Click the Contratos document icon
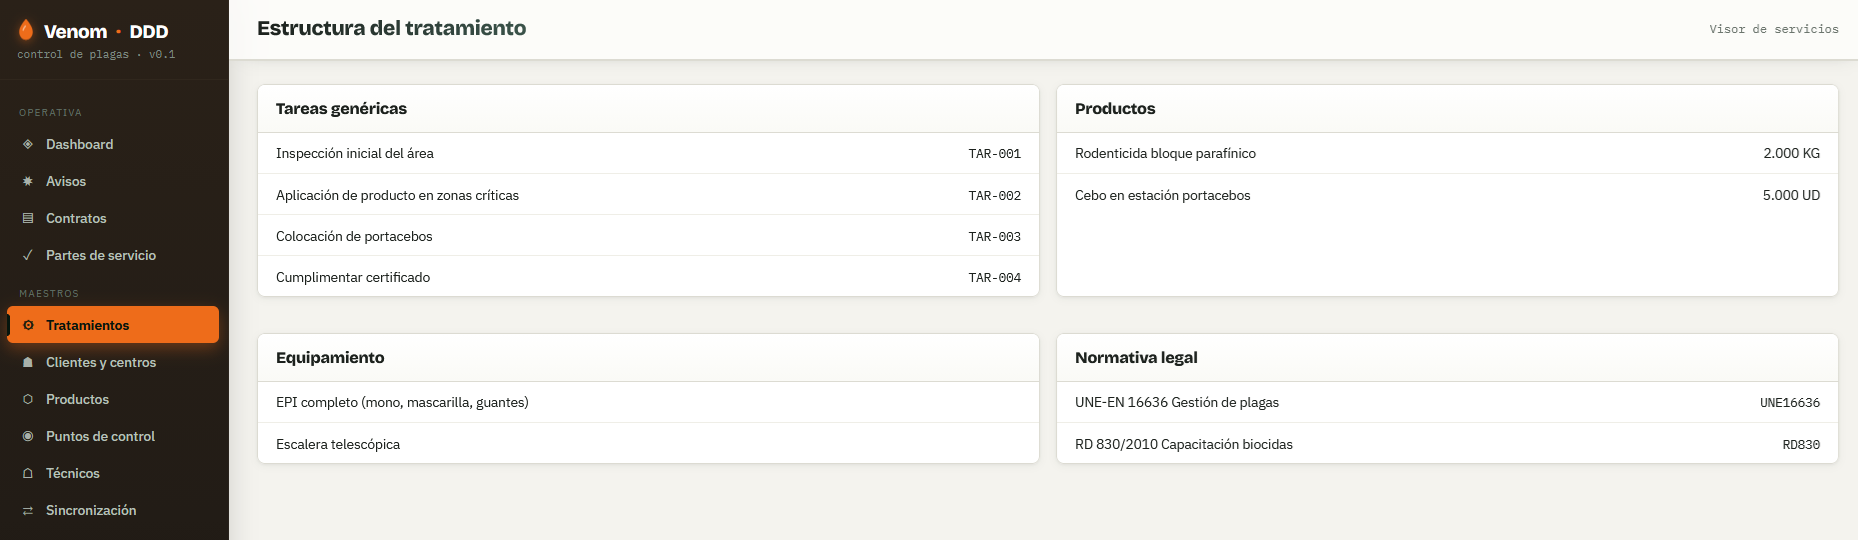Image resolution: width=1858 pixels, height=540 pixels. click(x=28, y=218)
